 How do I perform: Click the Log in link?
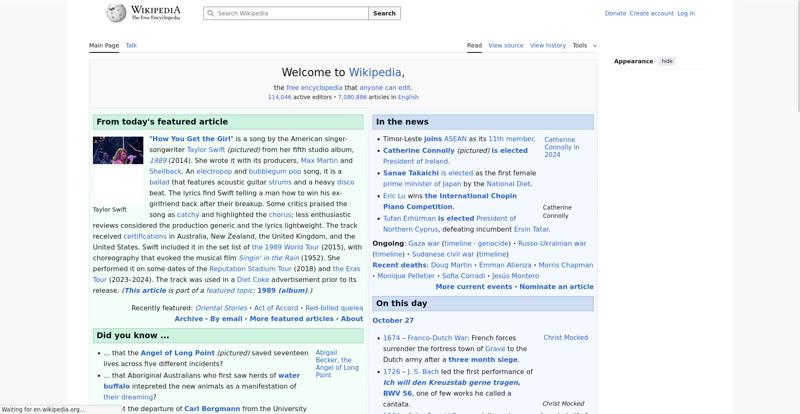coord(686,13)
